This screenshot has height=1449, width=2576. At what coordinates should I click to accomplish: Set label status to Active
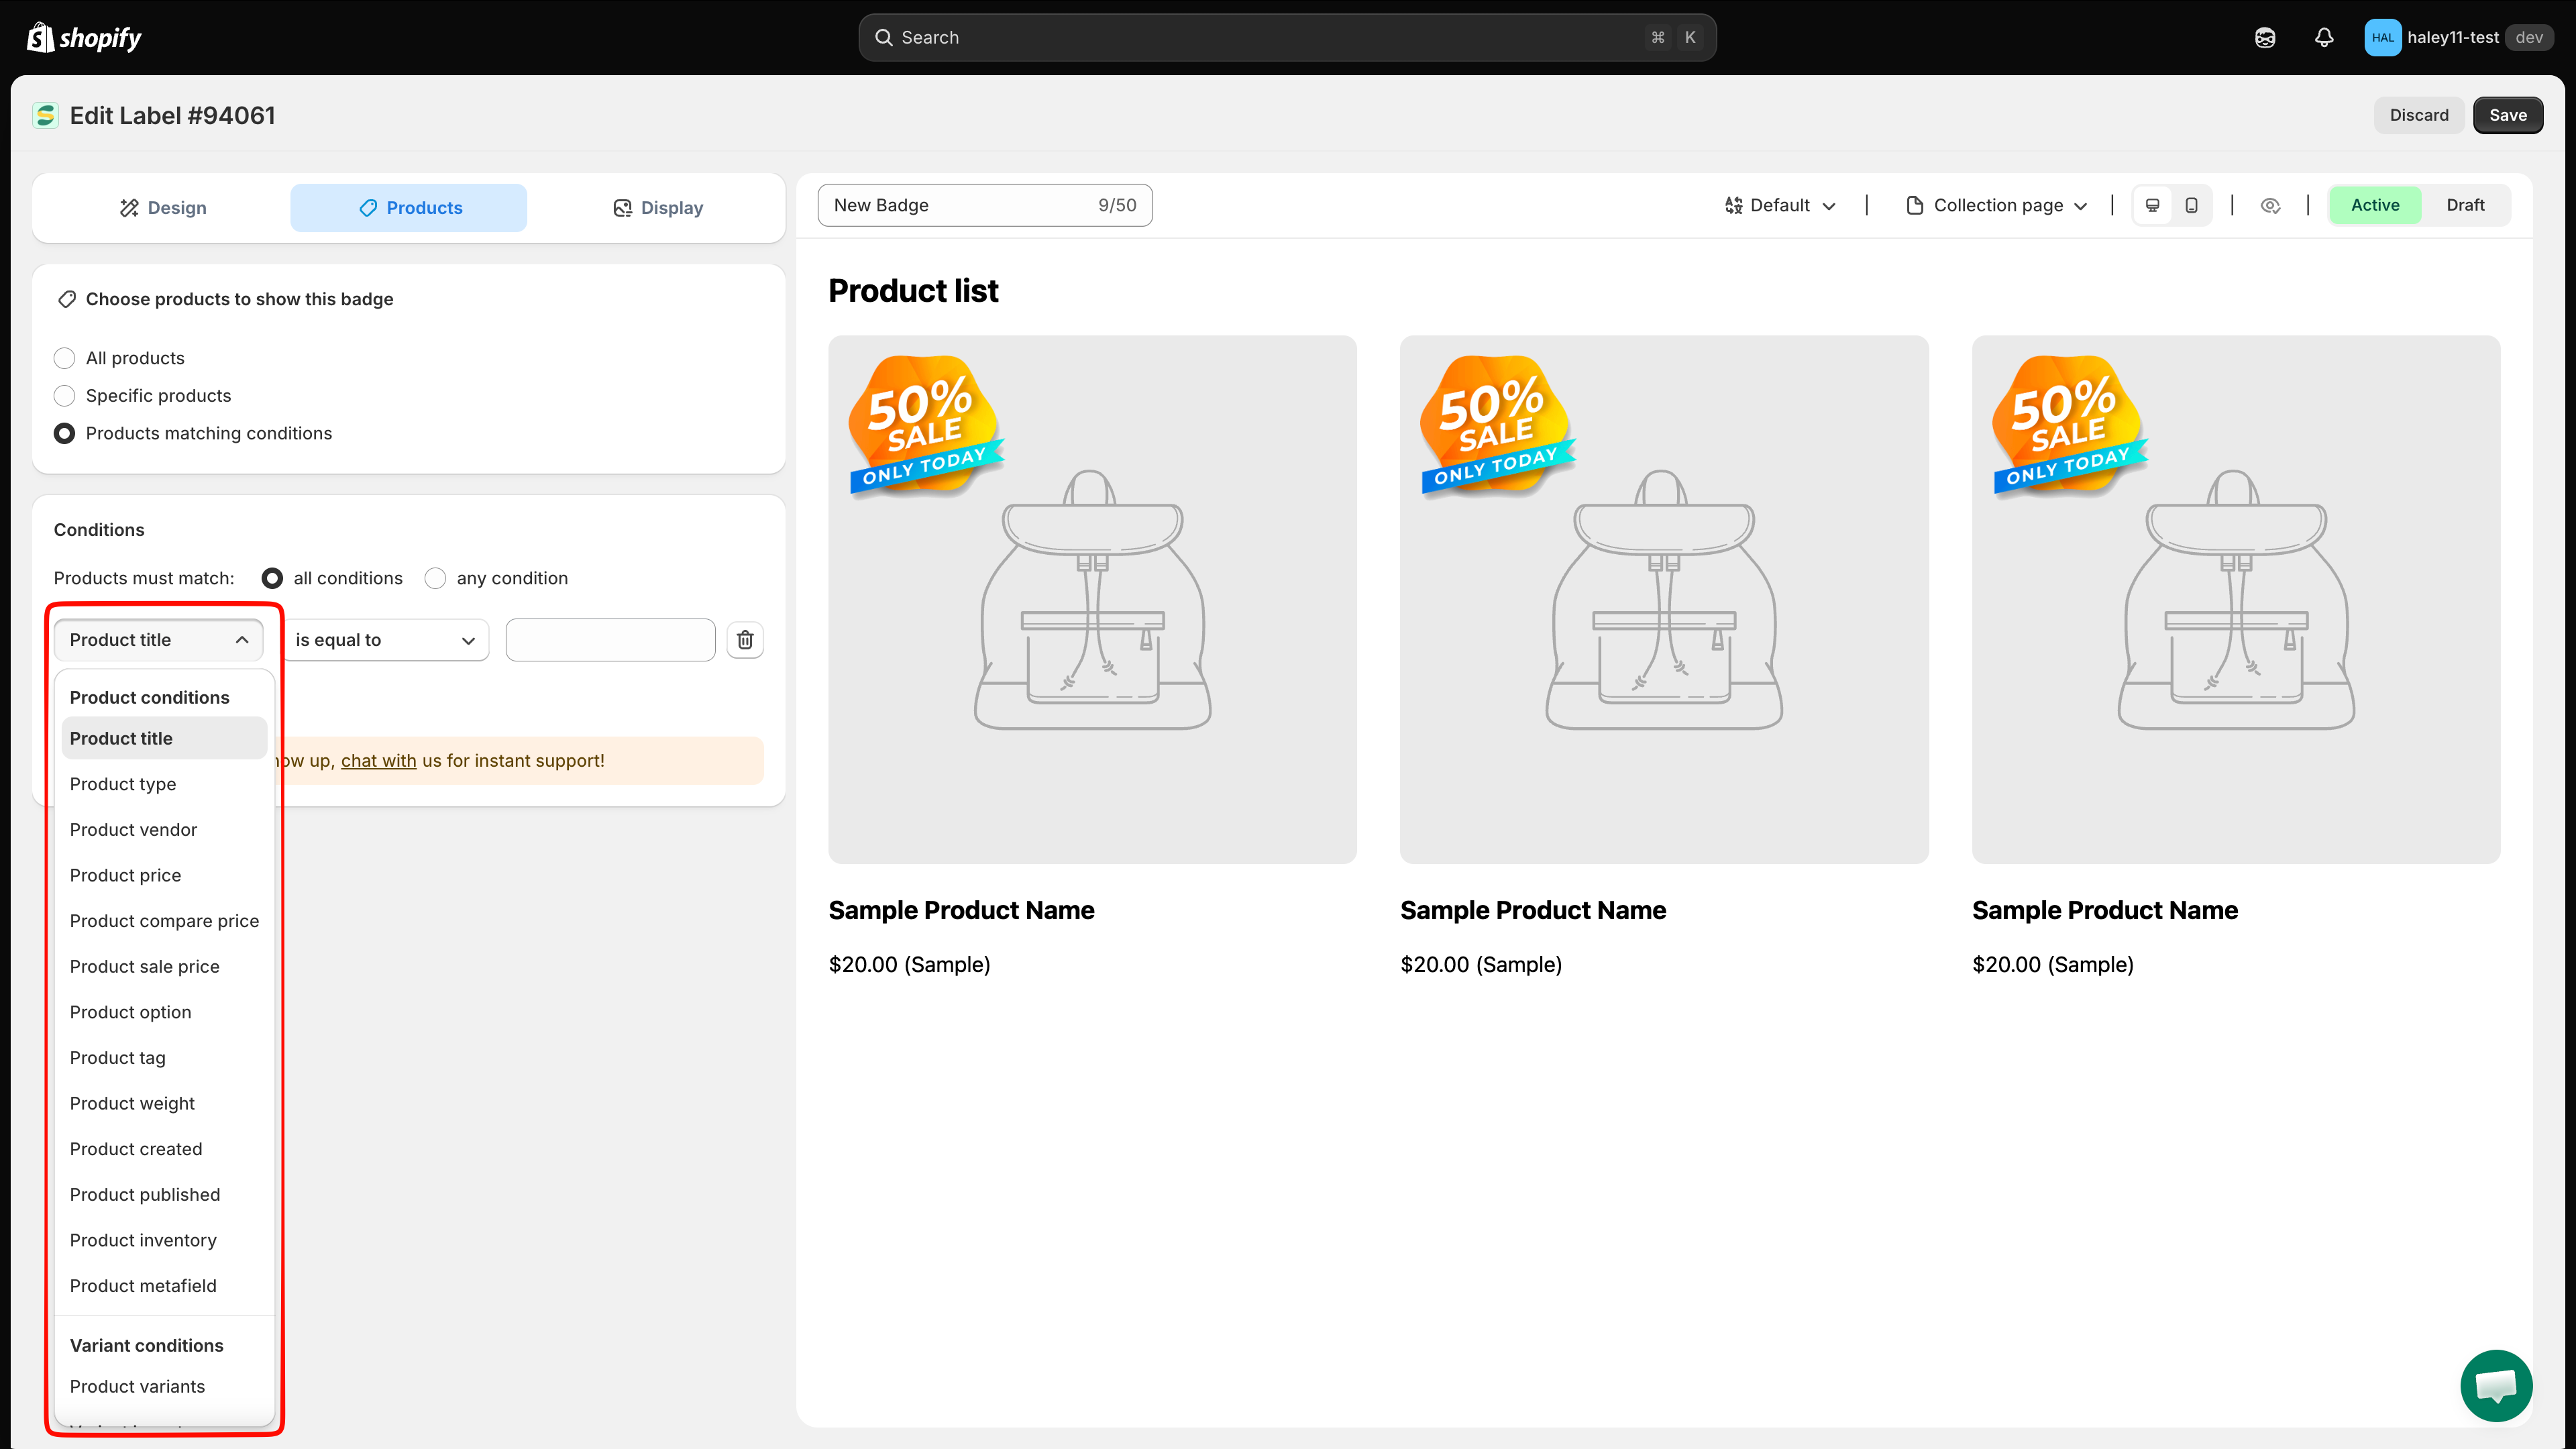tap(2375, 205)
